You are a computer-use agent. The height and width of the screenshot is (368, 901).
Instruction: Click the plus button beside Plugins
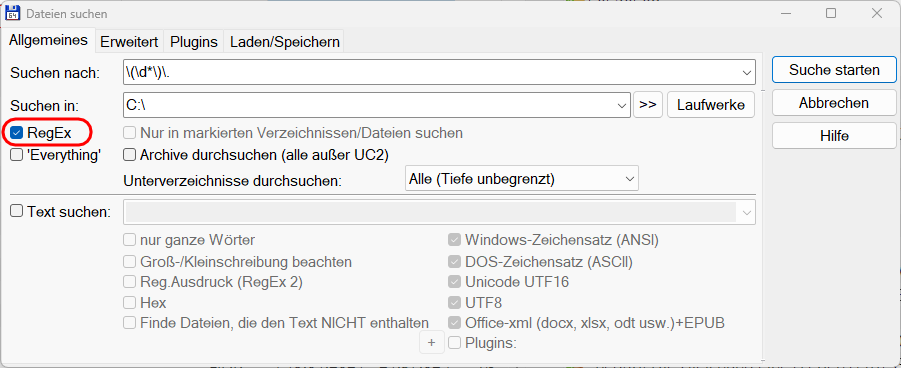[432, 343]
